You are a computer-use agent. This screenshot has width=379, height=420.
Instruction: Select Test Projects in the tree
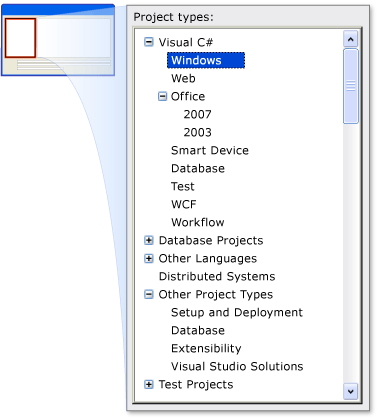tap(196, 384)
